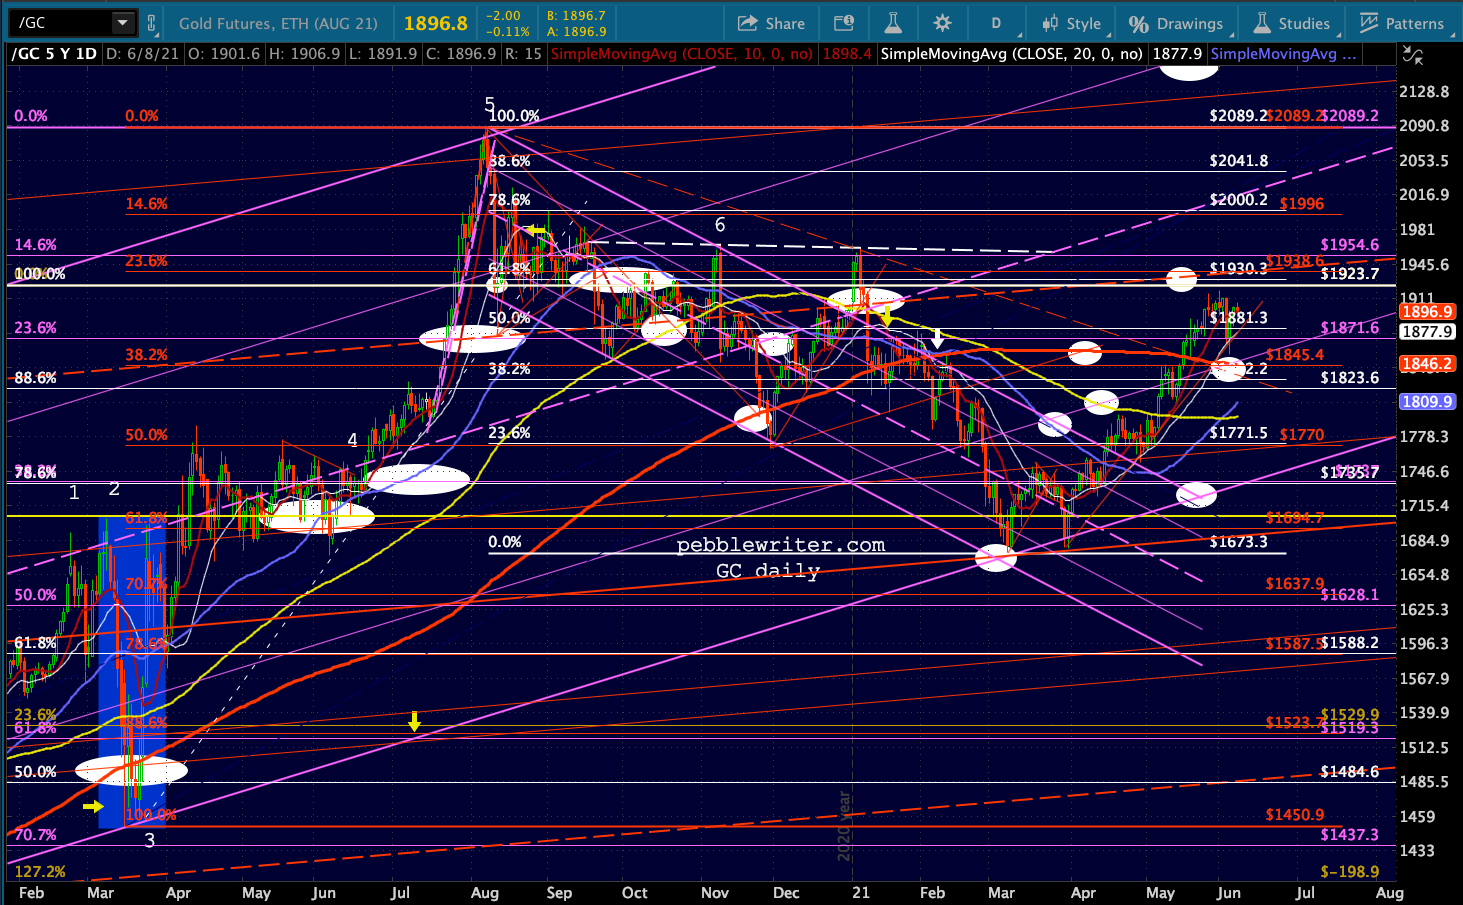Select the red $1450.9 level label

1294,815
